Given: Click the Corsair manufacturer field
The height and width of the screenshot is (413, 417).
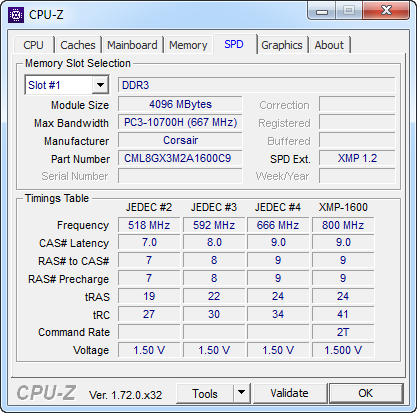Looking at the screenshot, I should click(180, 140).
